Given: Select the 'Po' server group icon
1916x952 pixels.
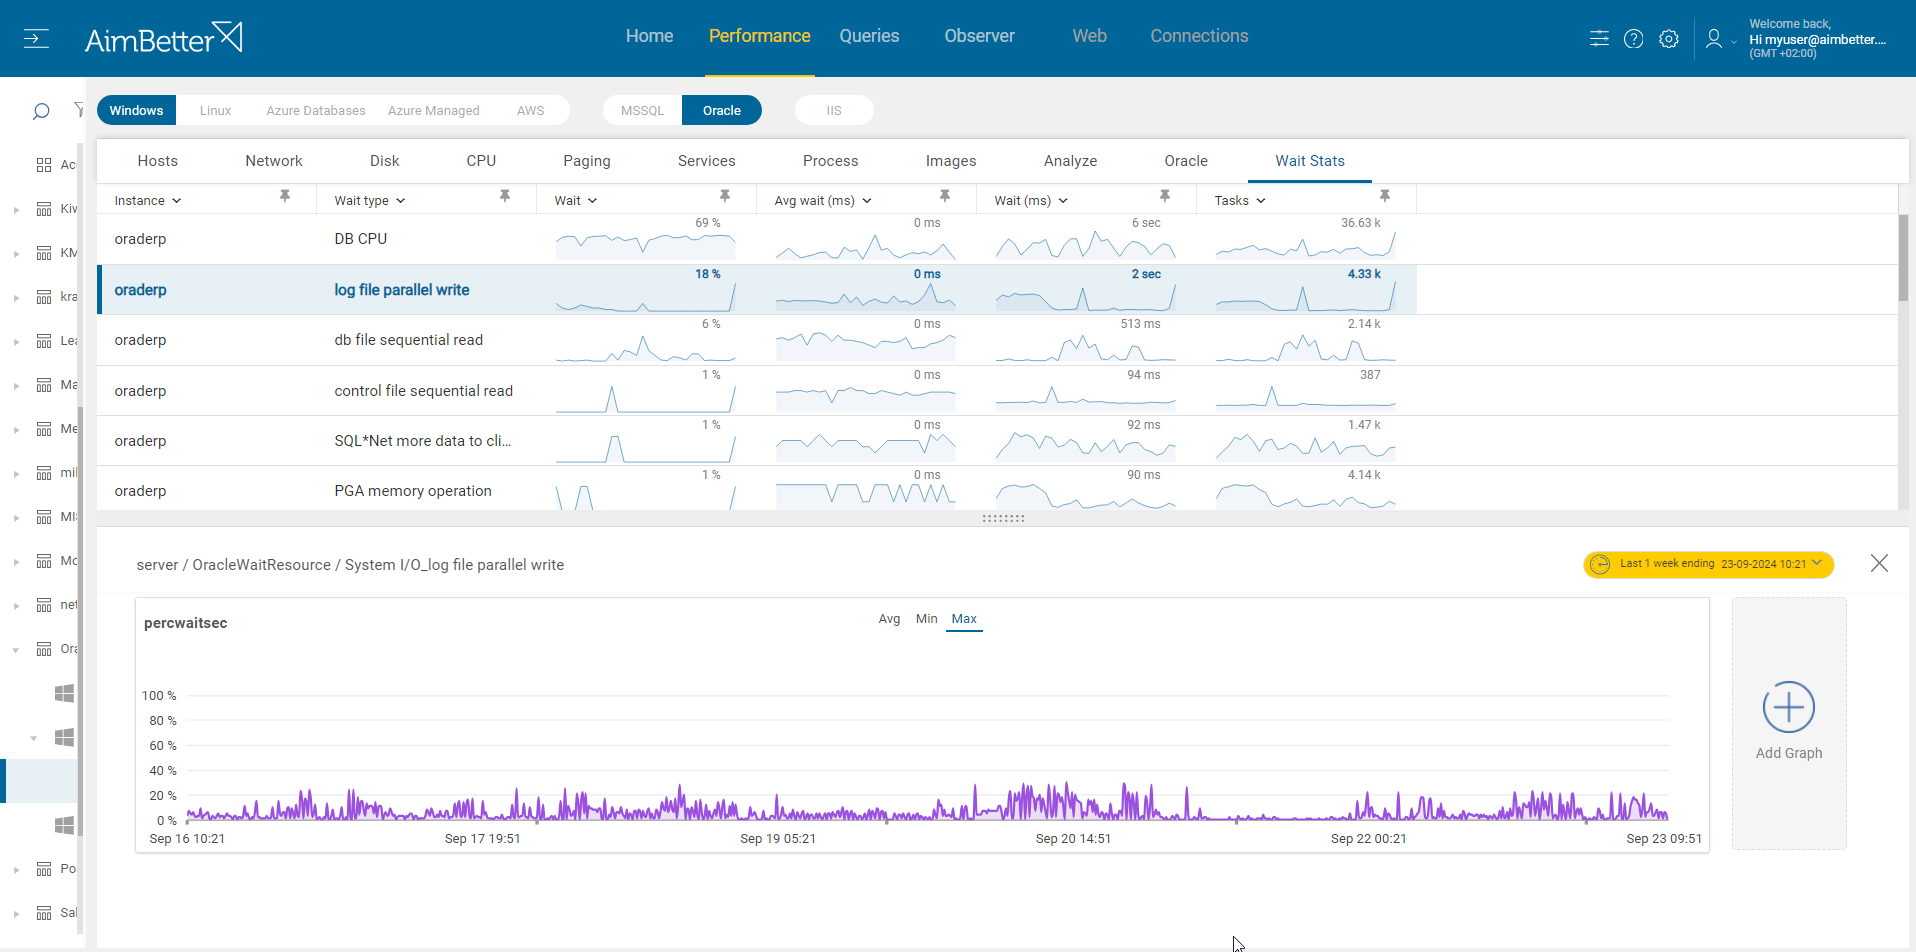Looking at the screenshot, I should pyautogui.click(x=44, y=869).
